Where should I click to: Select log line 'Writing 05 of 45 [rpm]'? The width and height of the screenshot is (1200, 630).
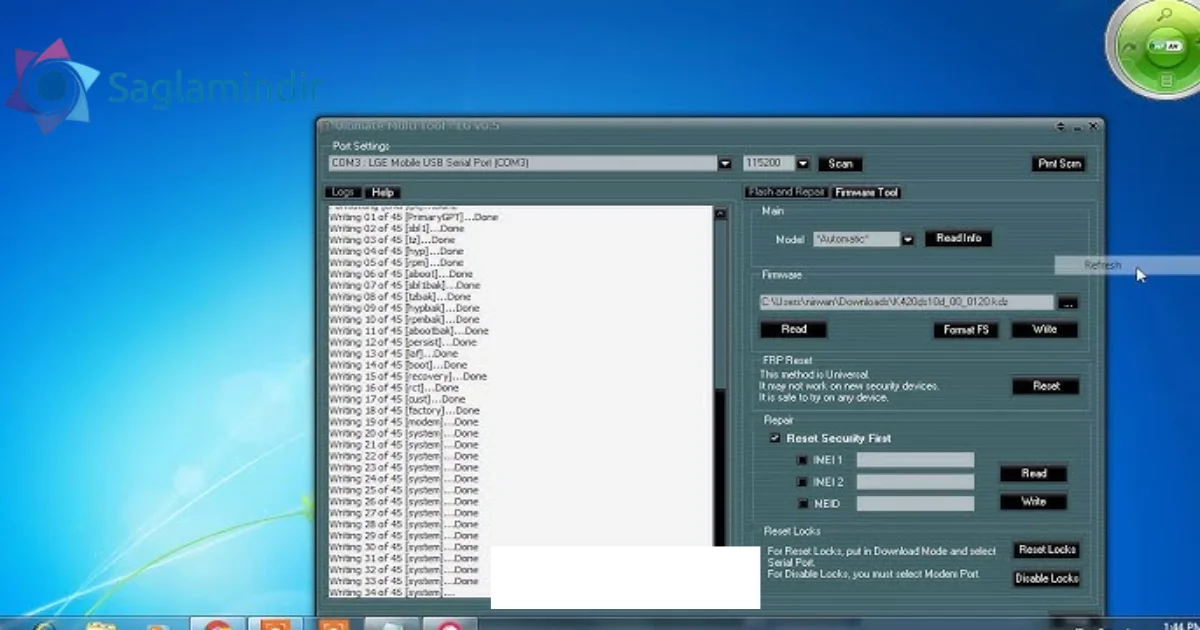(x=396, y=262)
